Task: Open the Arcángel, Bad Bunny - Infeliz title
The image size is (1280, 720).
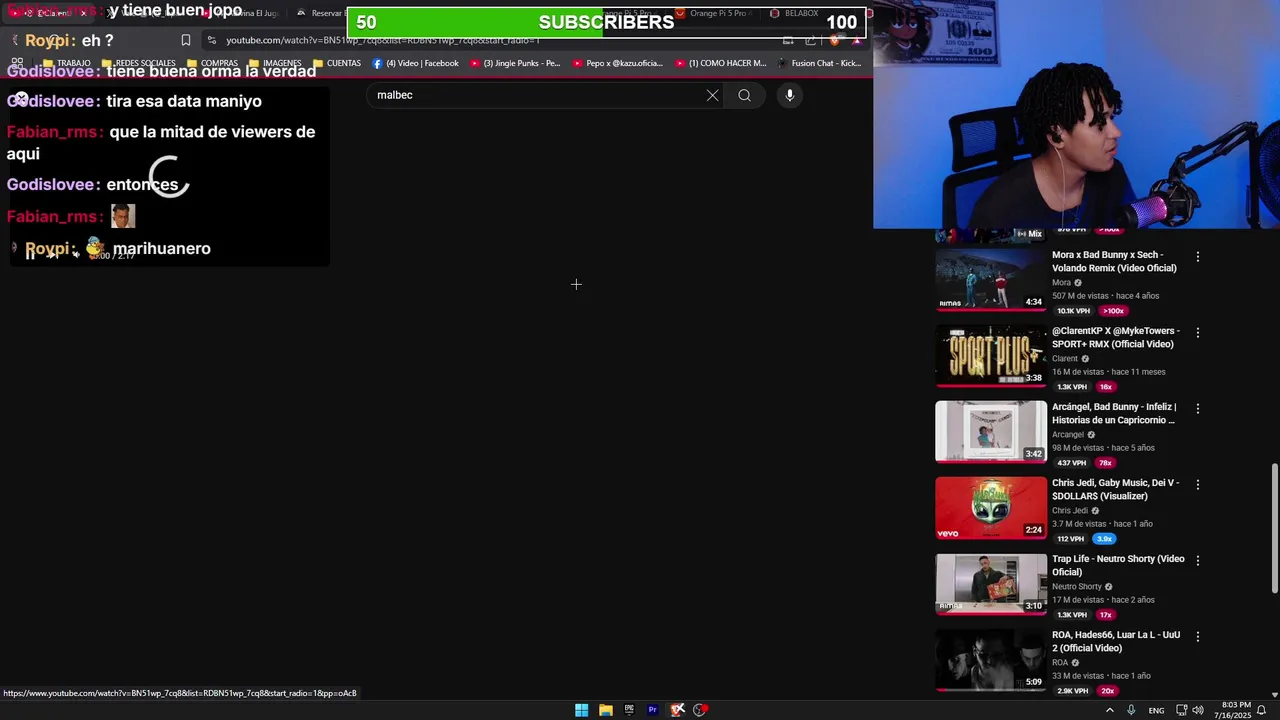Action: coord(1114,413)
